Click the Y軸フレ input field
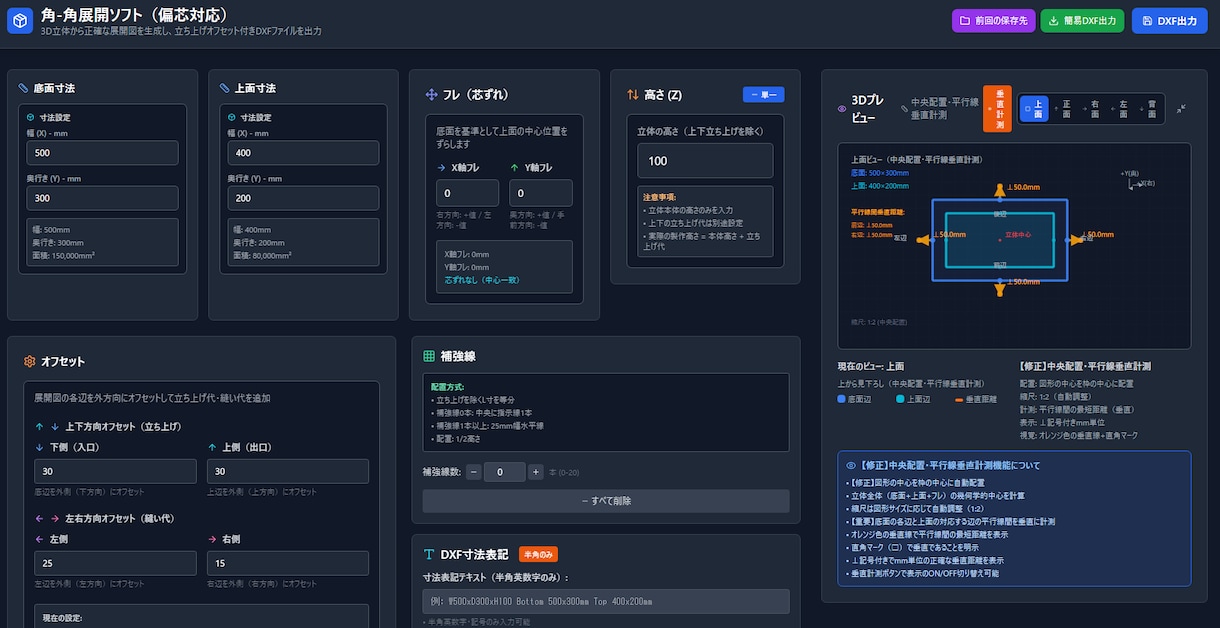 [541, 193]
